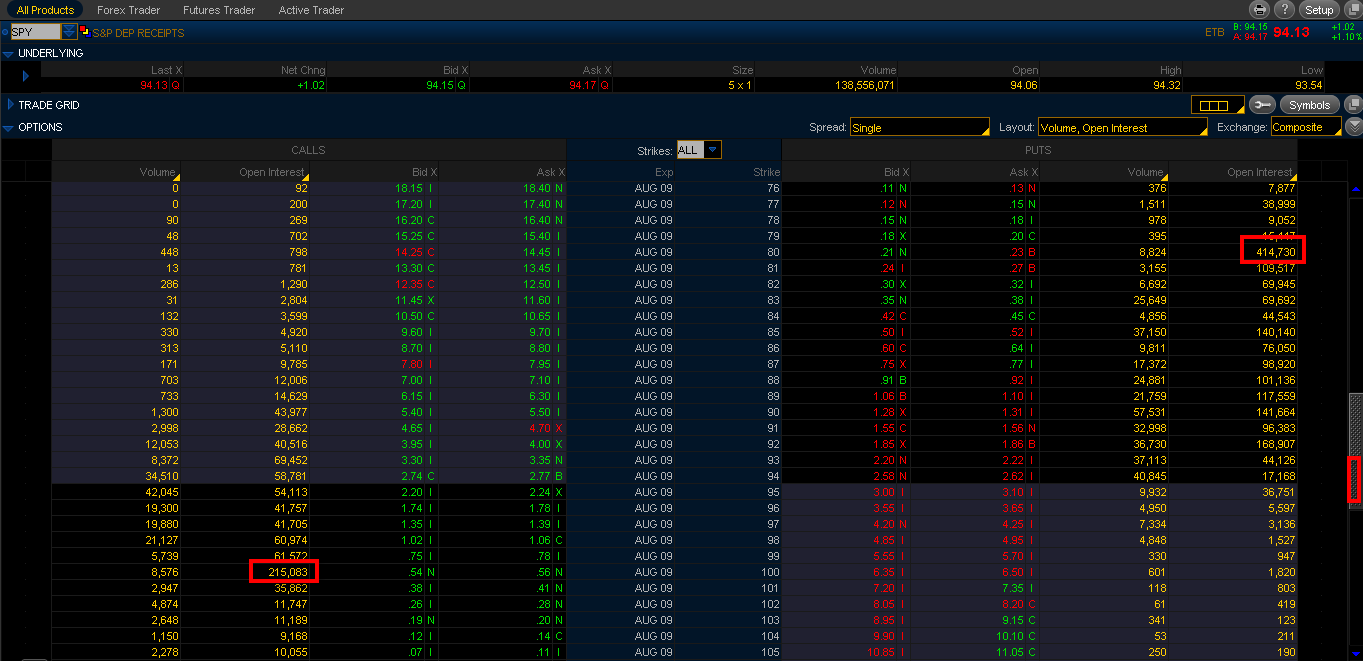Click the detach window icon next to Setup
Viewport: 1363px width, 661px height.
pos(1352,10)
